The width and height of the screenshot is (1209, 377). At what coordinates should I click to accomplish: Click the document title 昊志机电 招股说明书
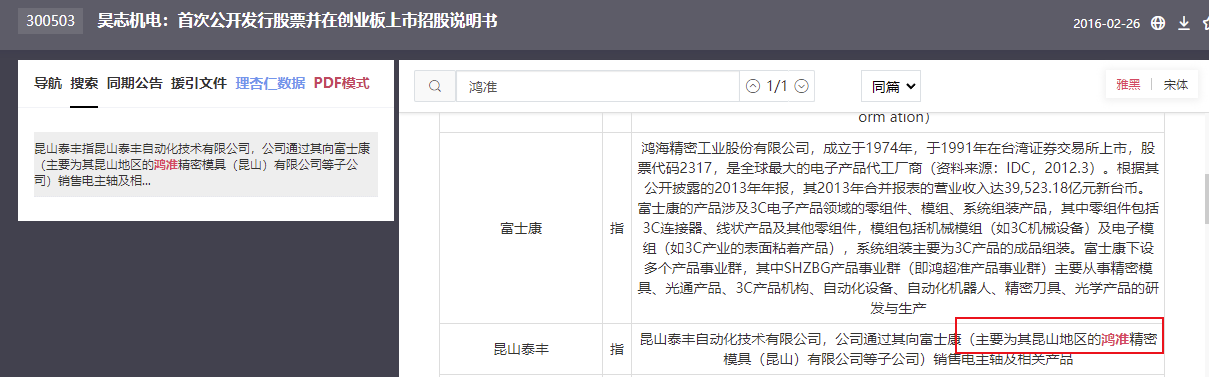297,22
